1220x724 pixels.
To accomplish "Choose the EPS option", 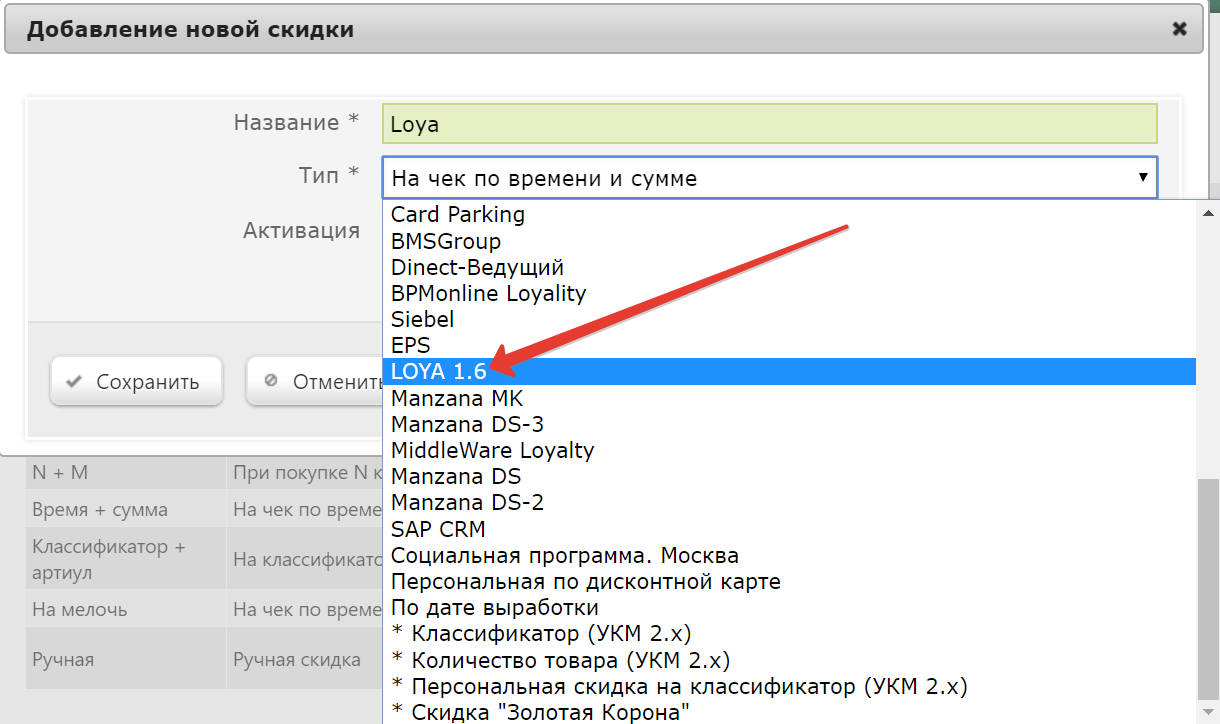I will 790,345.
